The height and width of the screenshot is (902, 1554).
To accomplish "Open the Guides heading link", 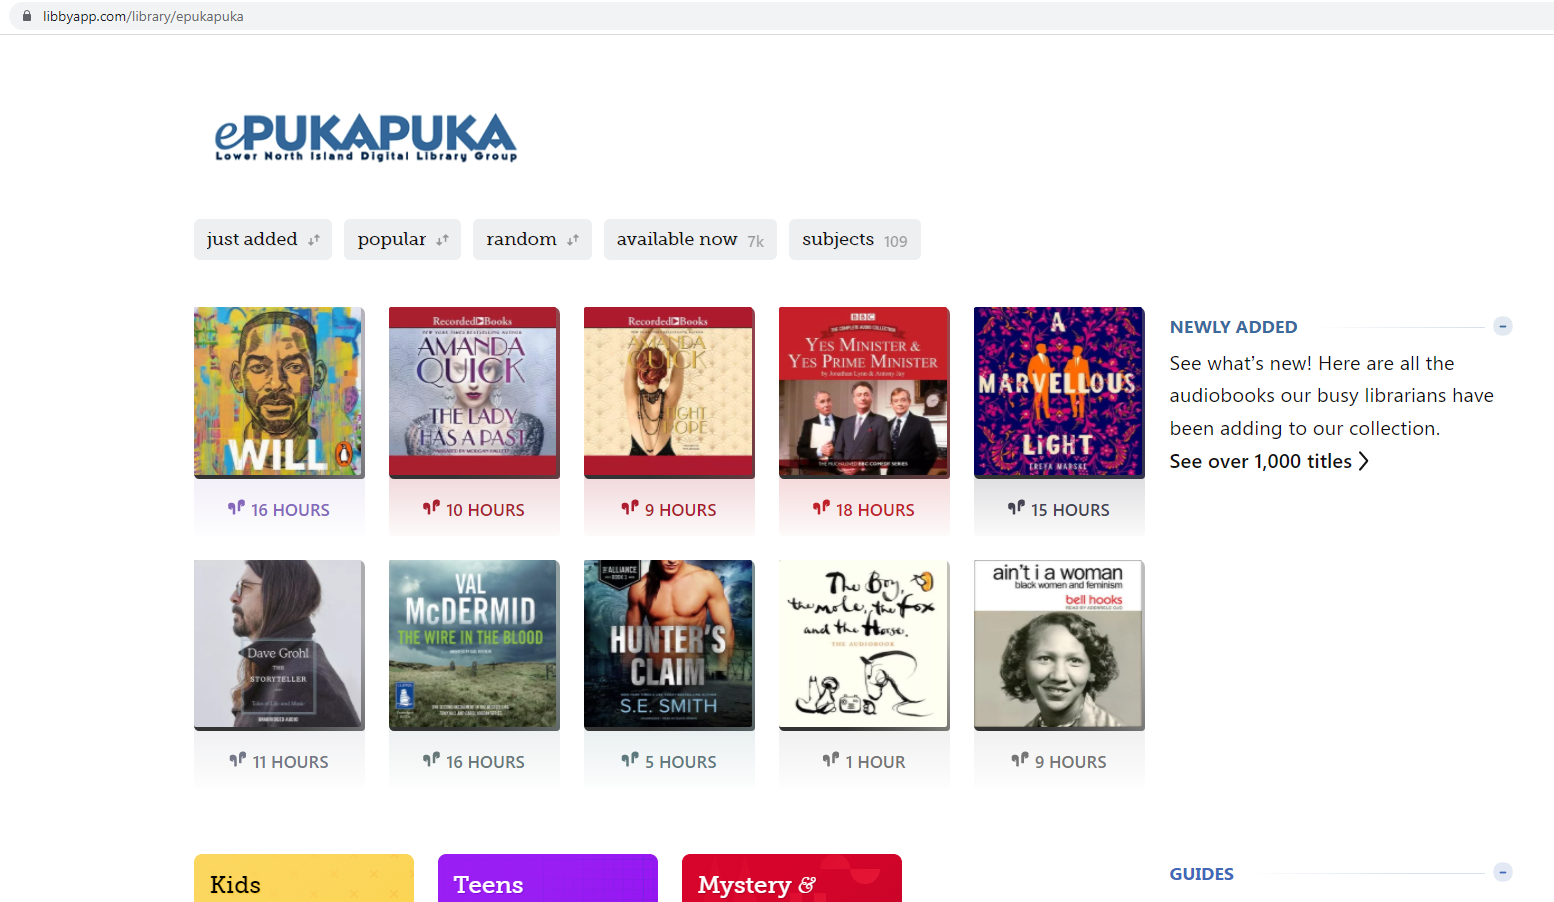I will click(x=1201, y=874).
